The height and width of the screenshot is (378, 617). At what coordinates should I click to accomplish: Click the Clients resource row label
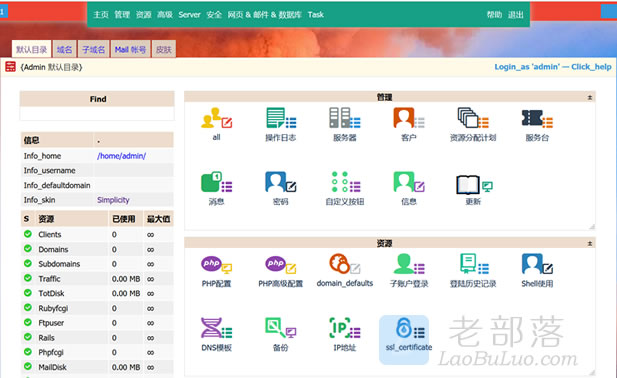(50, 234)
